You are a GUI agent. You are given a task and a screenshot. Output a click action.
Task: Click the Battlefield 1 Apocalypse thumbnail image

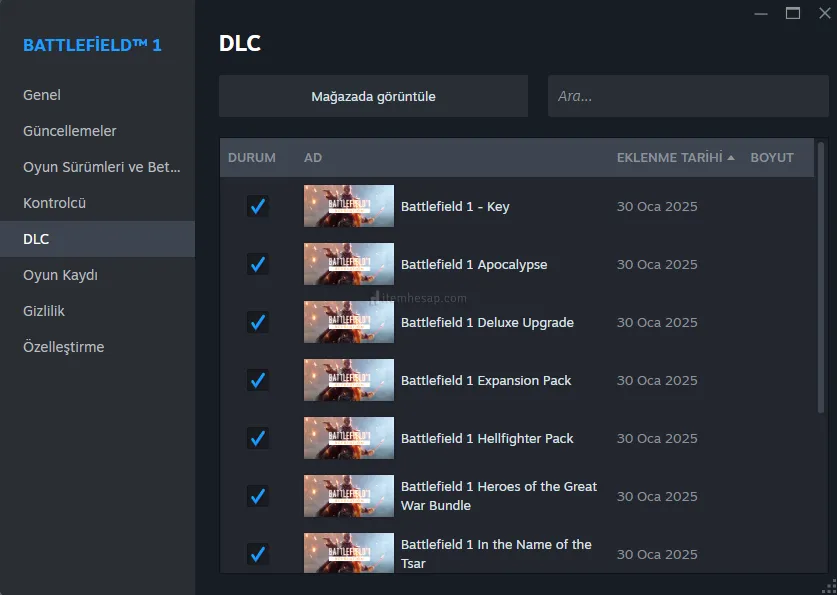click(x=348, y=264)
